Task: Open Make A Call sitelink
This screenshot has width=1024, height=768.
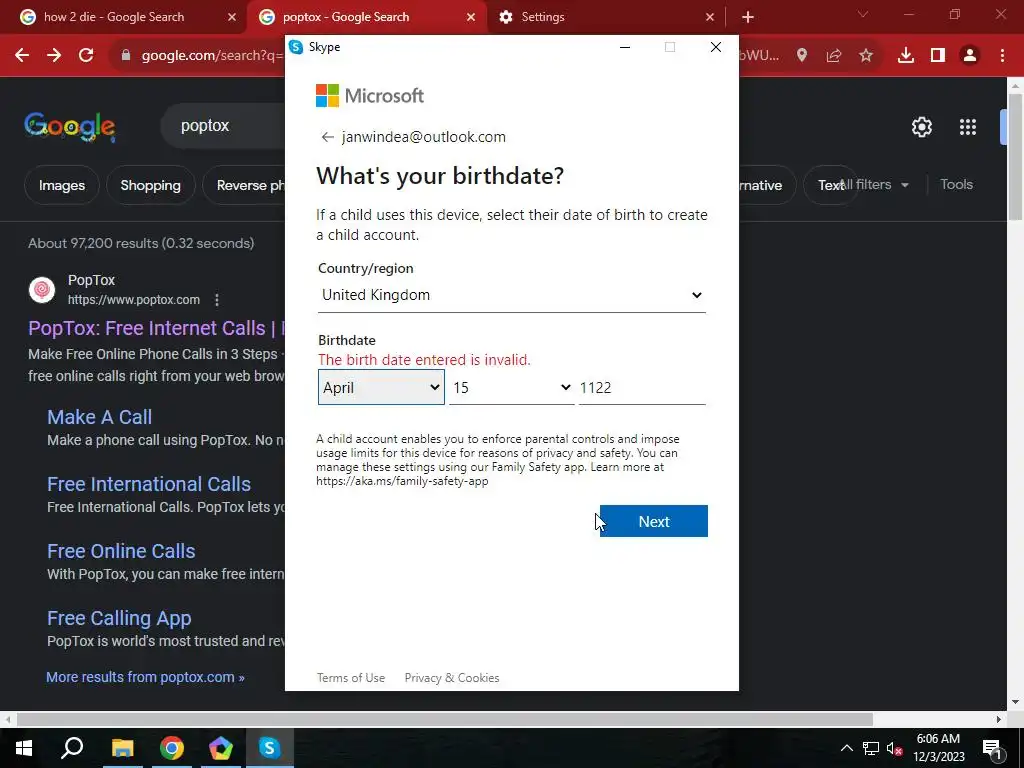Action: tap(99, 417)
